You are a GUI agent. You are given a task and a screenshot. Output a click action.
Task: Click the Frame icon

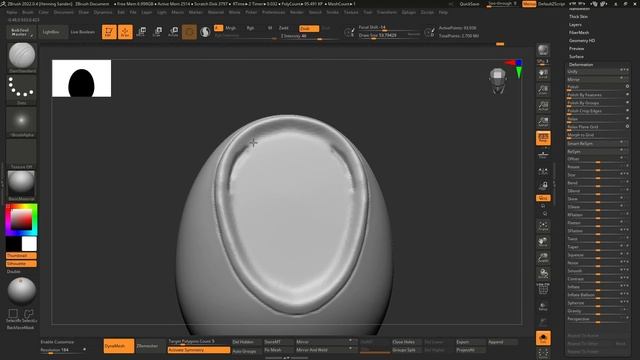click(543, 226)
